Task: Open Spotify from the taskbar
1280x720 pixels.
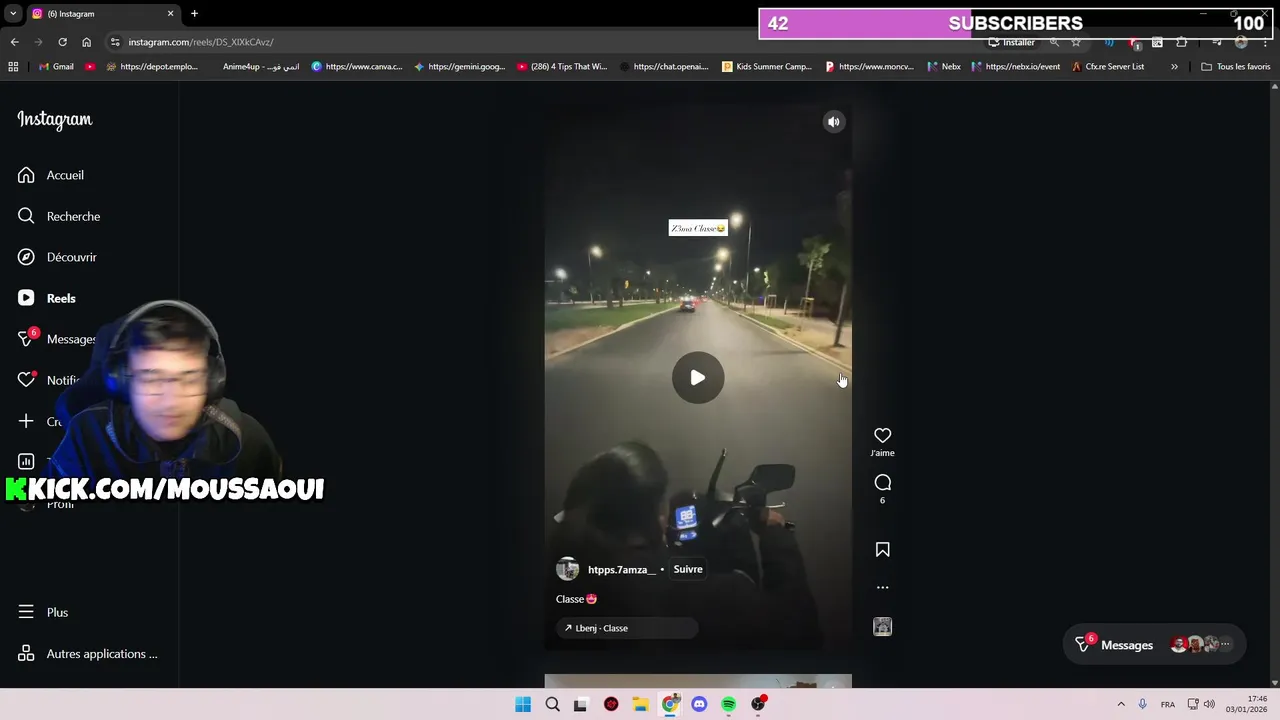Action: tap(729, 704)
